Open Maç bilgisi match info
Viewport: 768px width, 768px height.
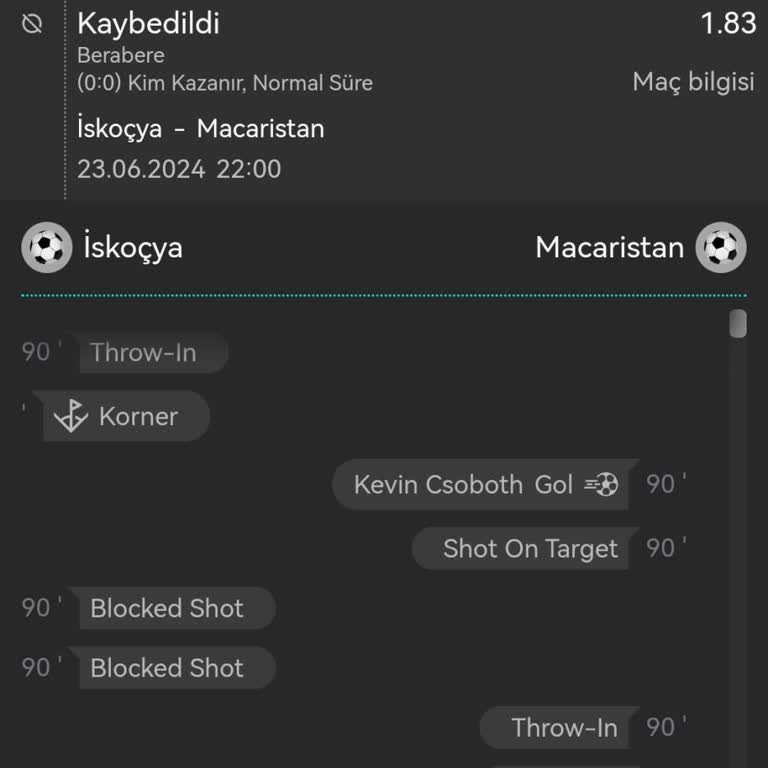pyautogui.click(x=693, y=82)
